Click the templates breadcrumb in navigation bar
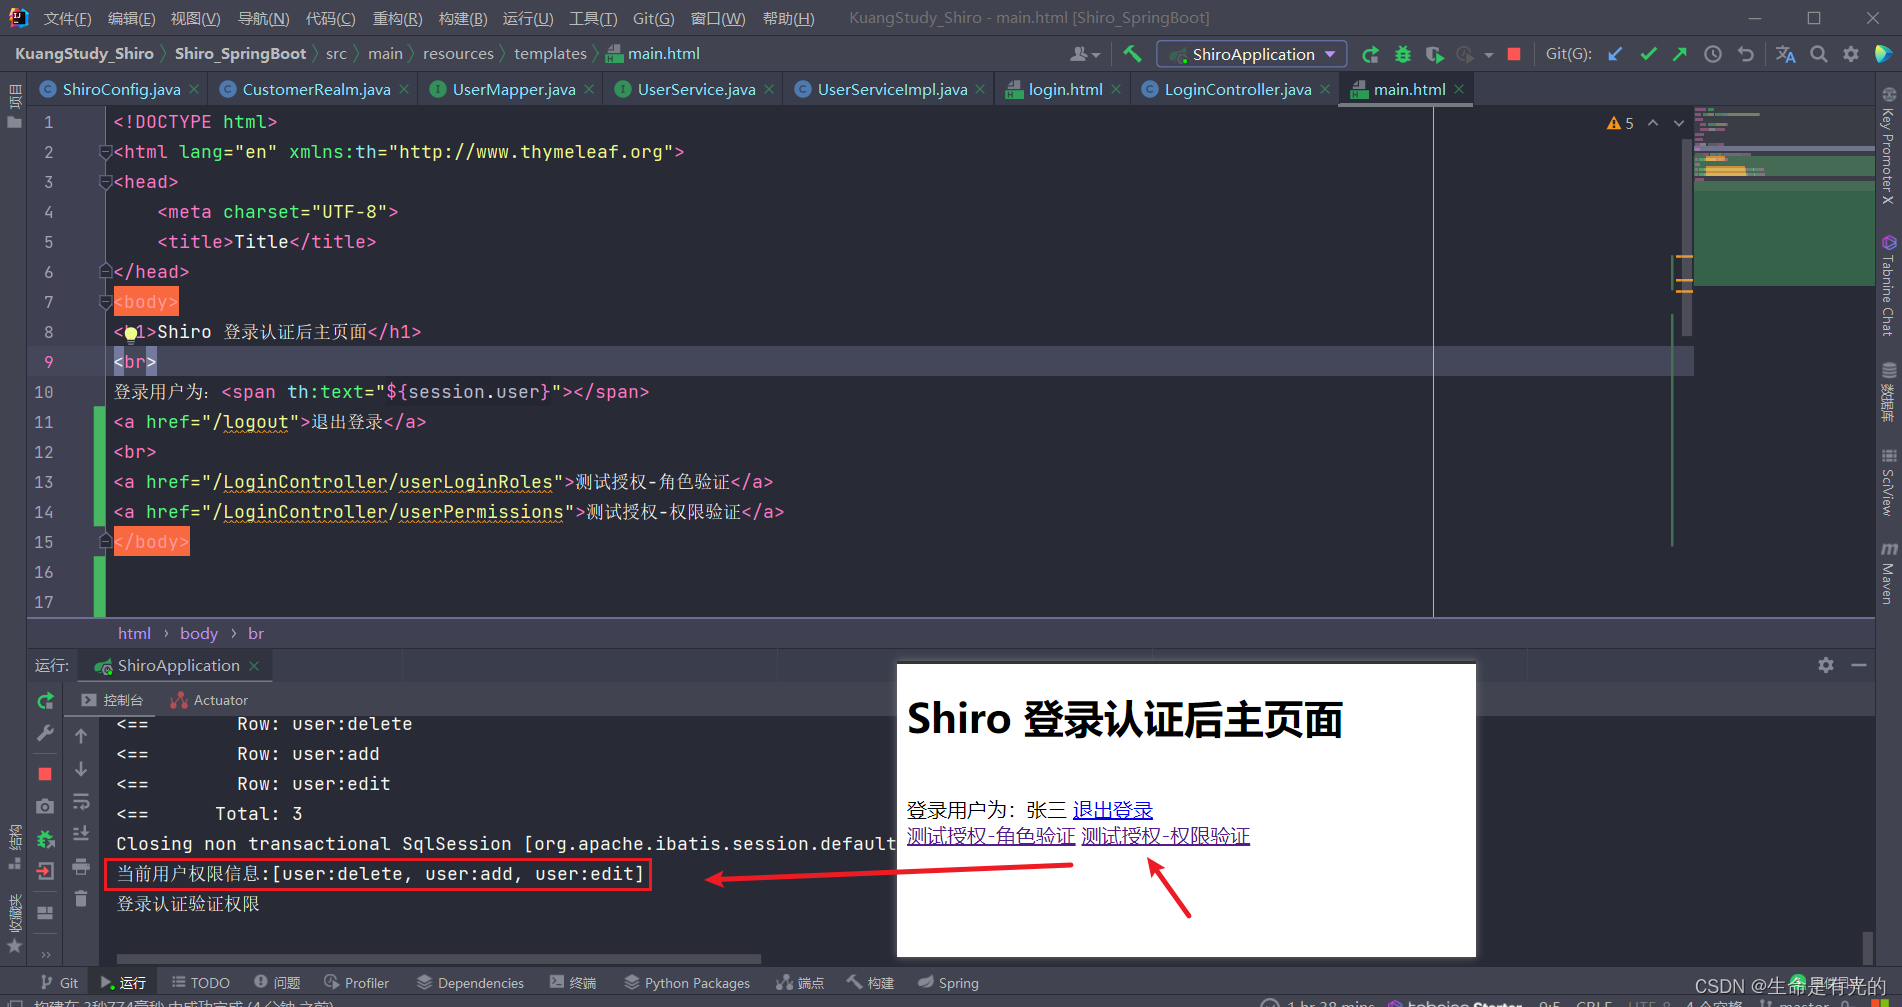The image size is (1902, 1007). click(550, 54)
